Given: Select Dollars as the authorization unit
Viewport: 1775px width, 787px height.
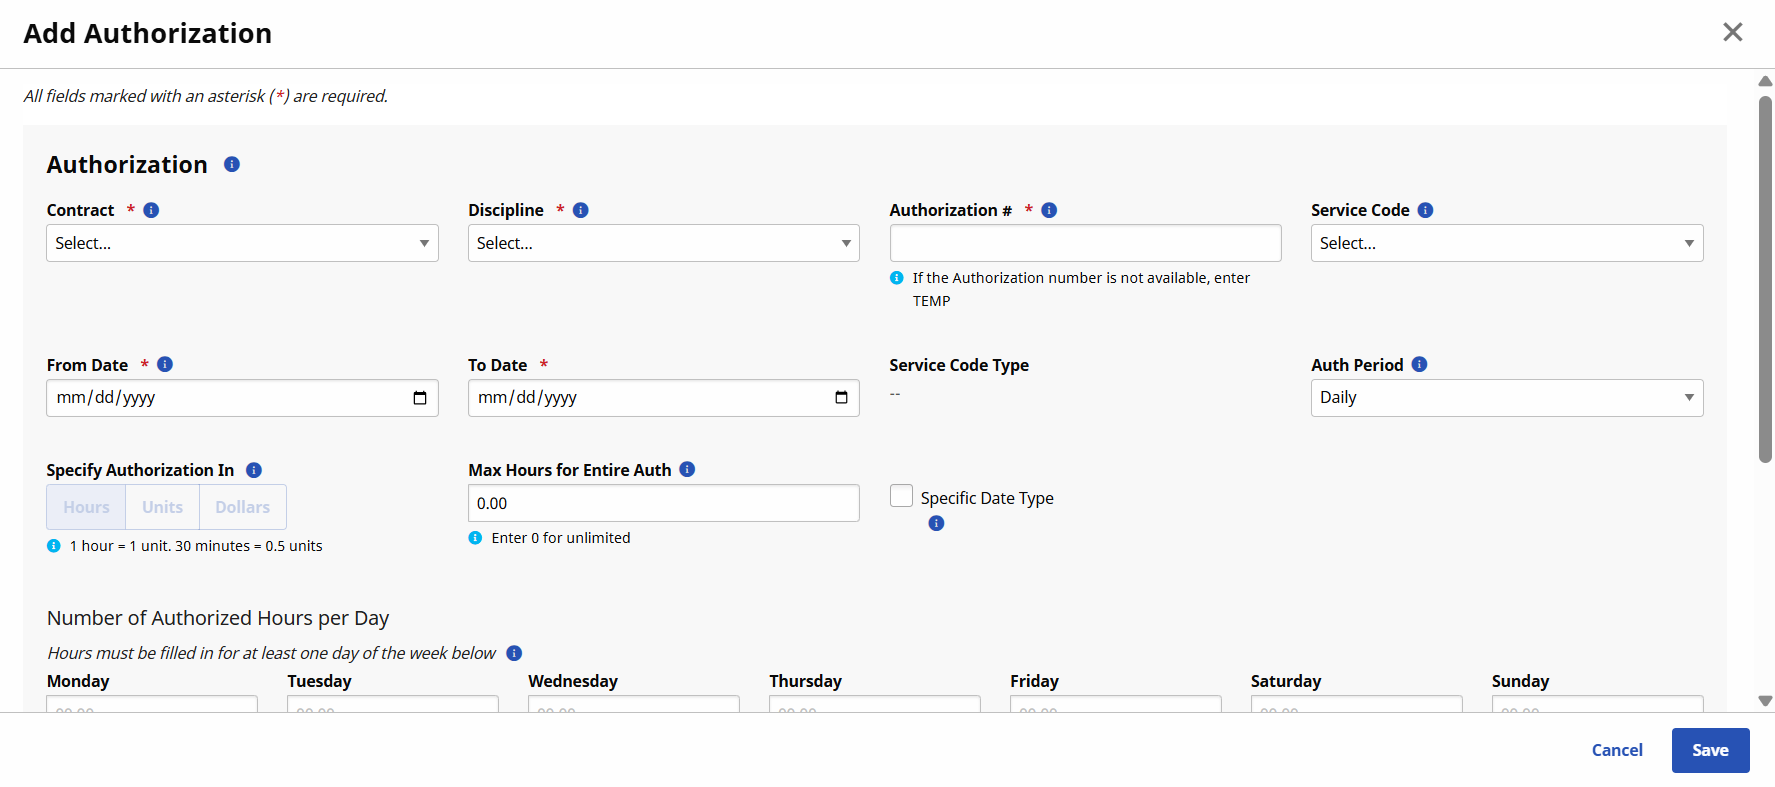Looking at the screenshot, I should pyautogui.click(x=243, y=507).
